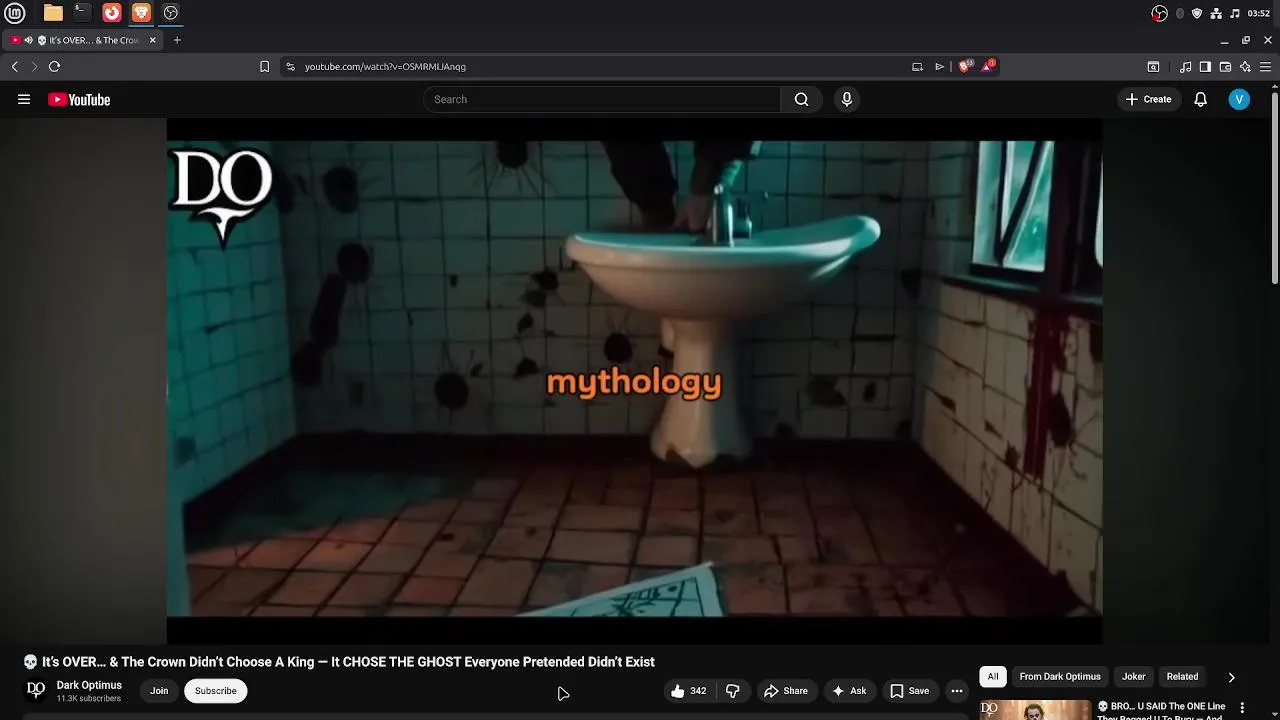This screenshot has height=720, width=1280.
Task: Open Brave Shields lion icon
Action: [964, 66]
